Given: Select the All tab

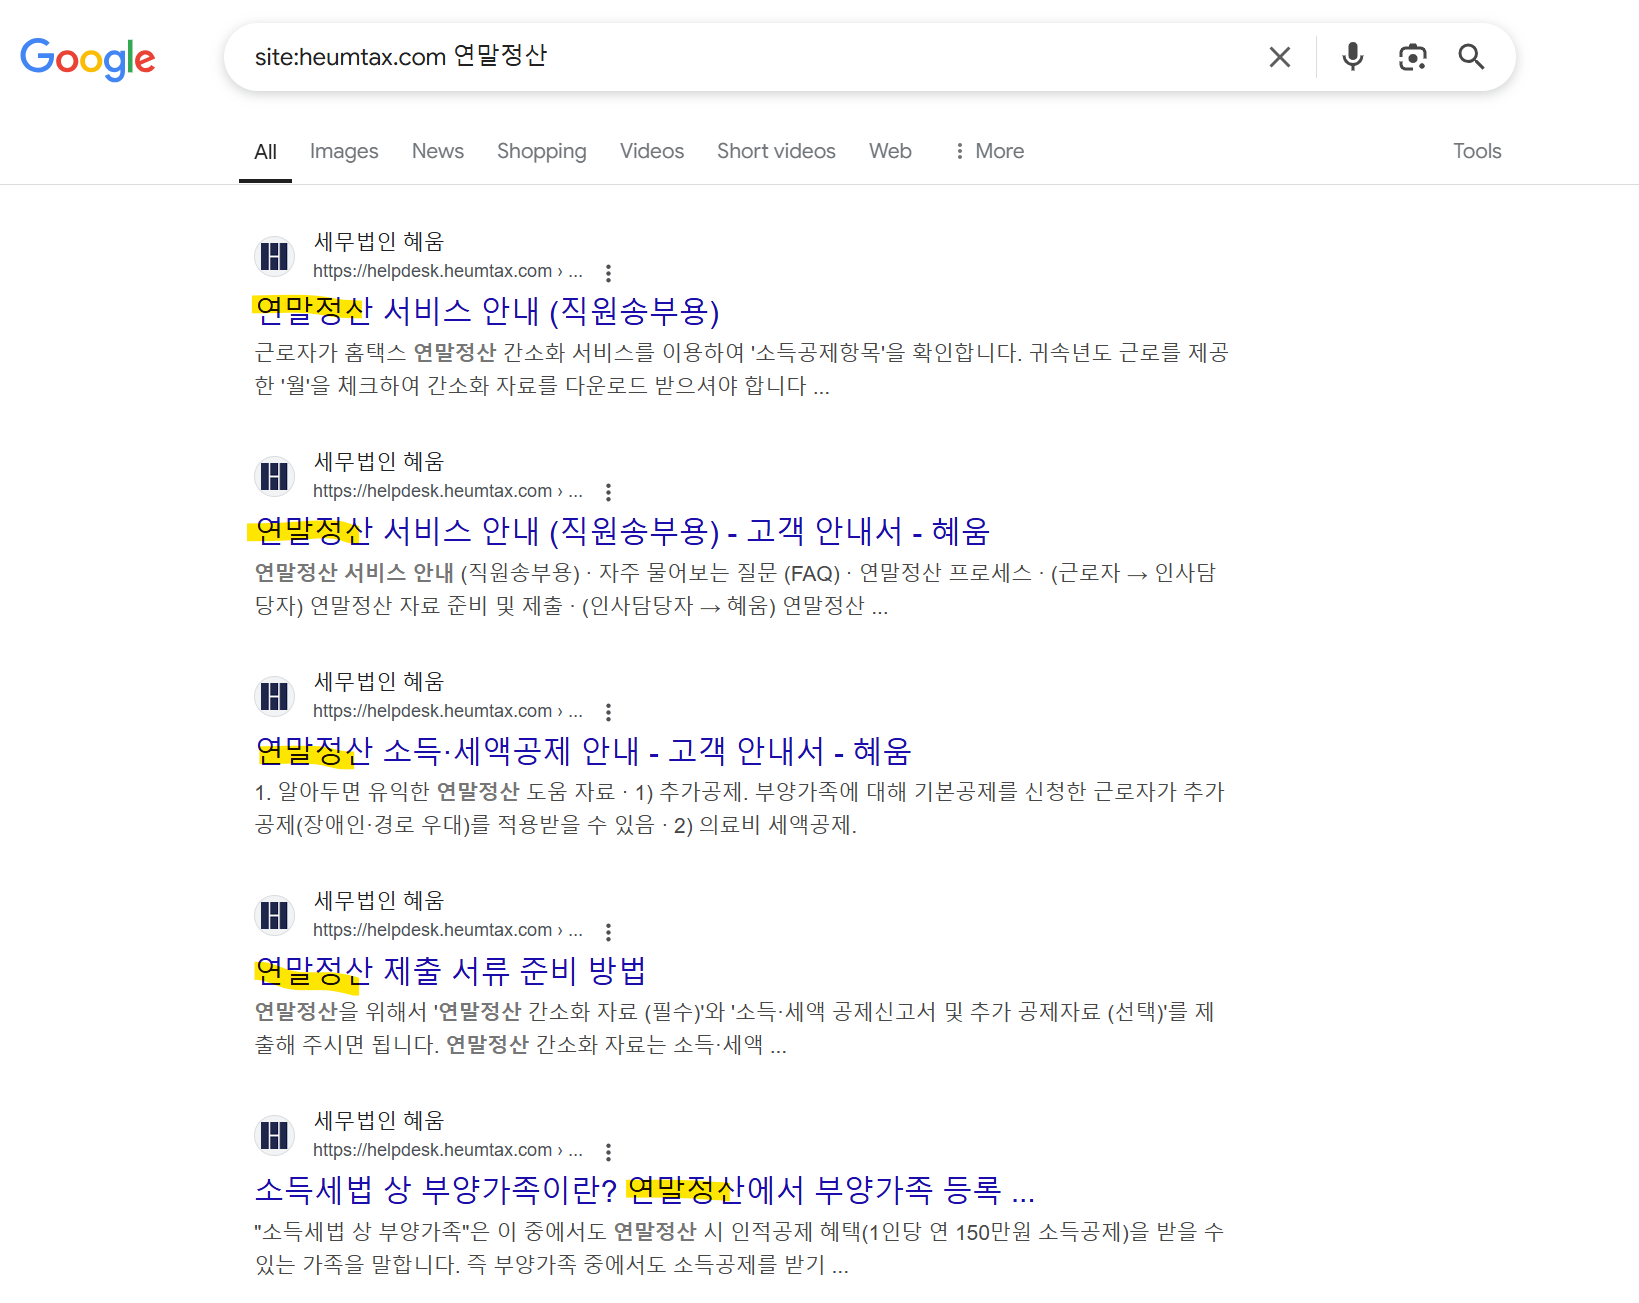Looking at the screenshot, I should coord(265,152).
